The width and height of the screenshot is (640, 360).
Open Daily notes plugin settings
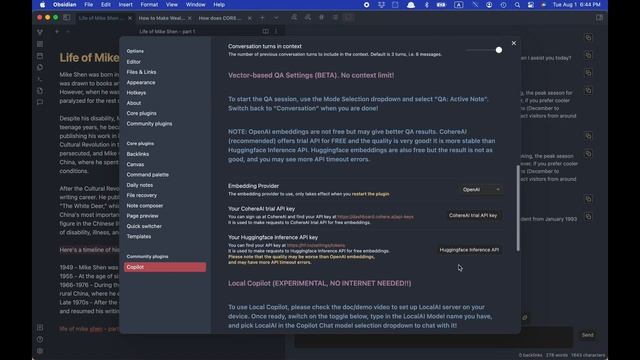(x=140, y=185)
